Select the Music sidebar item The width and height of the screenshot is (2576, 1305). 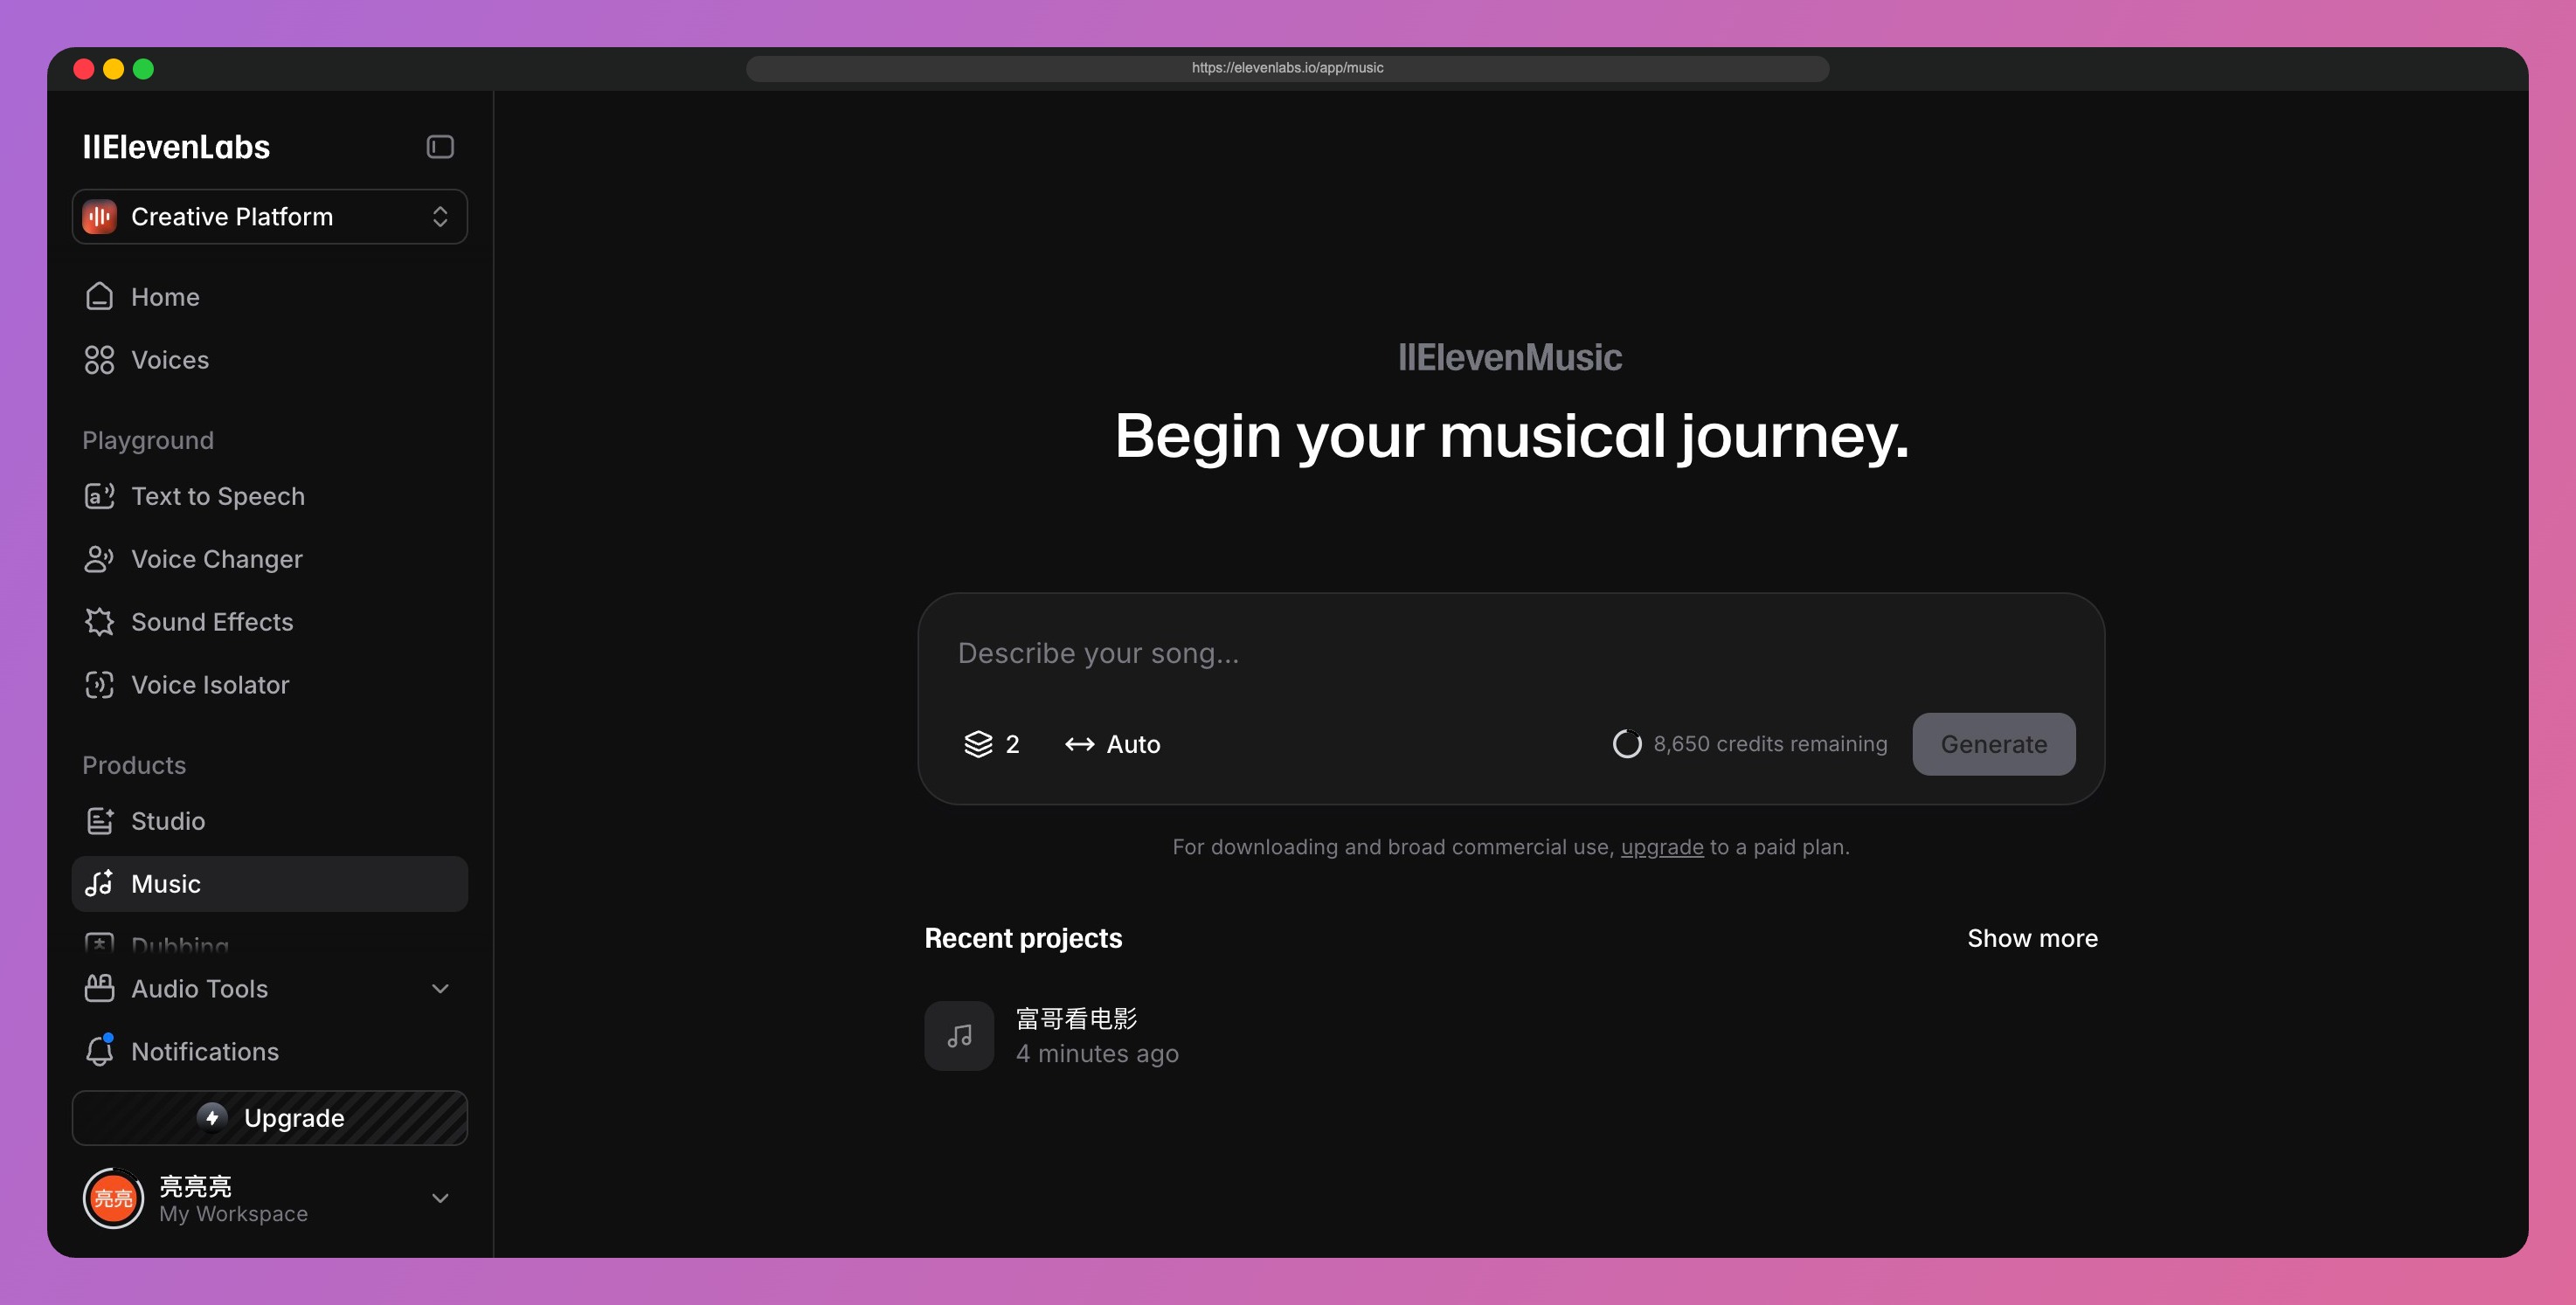[x=269, y=884]
